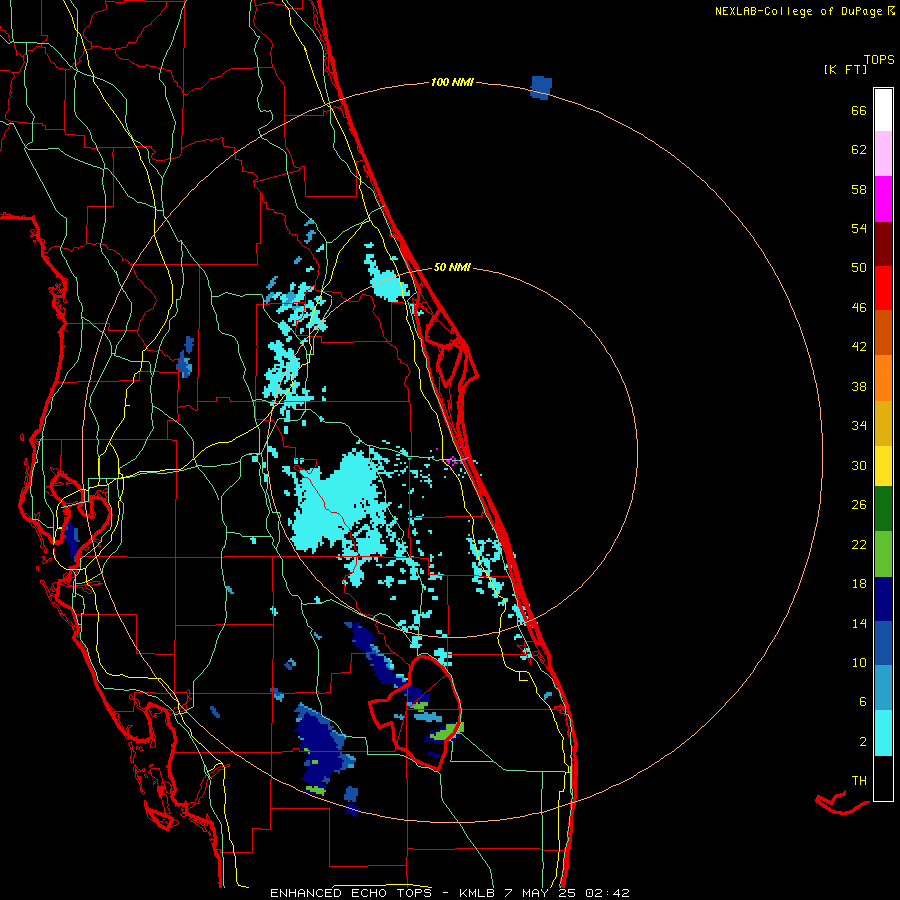900x900 pixels.
Task: Click the '42' legend value
Action: [x=859, y=347]
